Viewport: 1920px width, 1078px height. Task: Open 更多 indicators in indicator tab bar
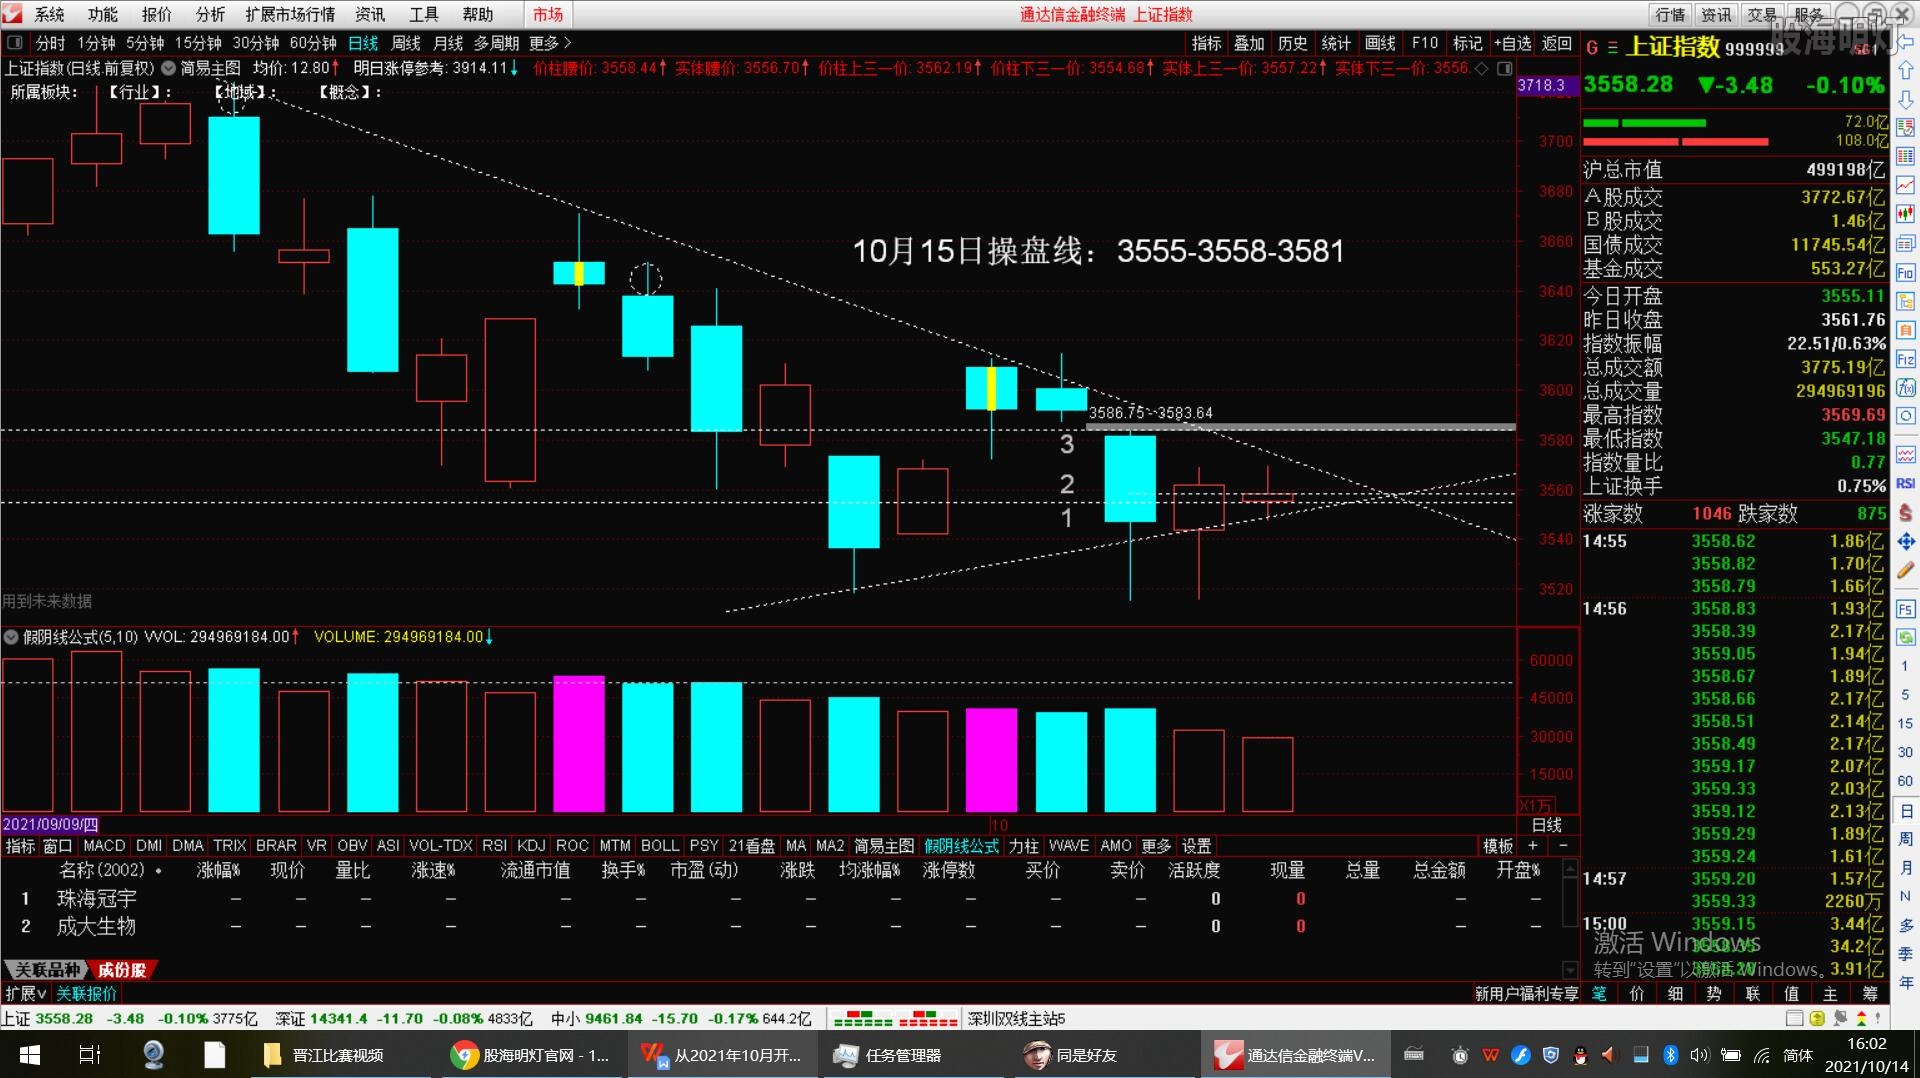[1155, 846]
